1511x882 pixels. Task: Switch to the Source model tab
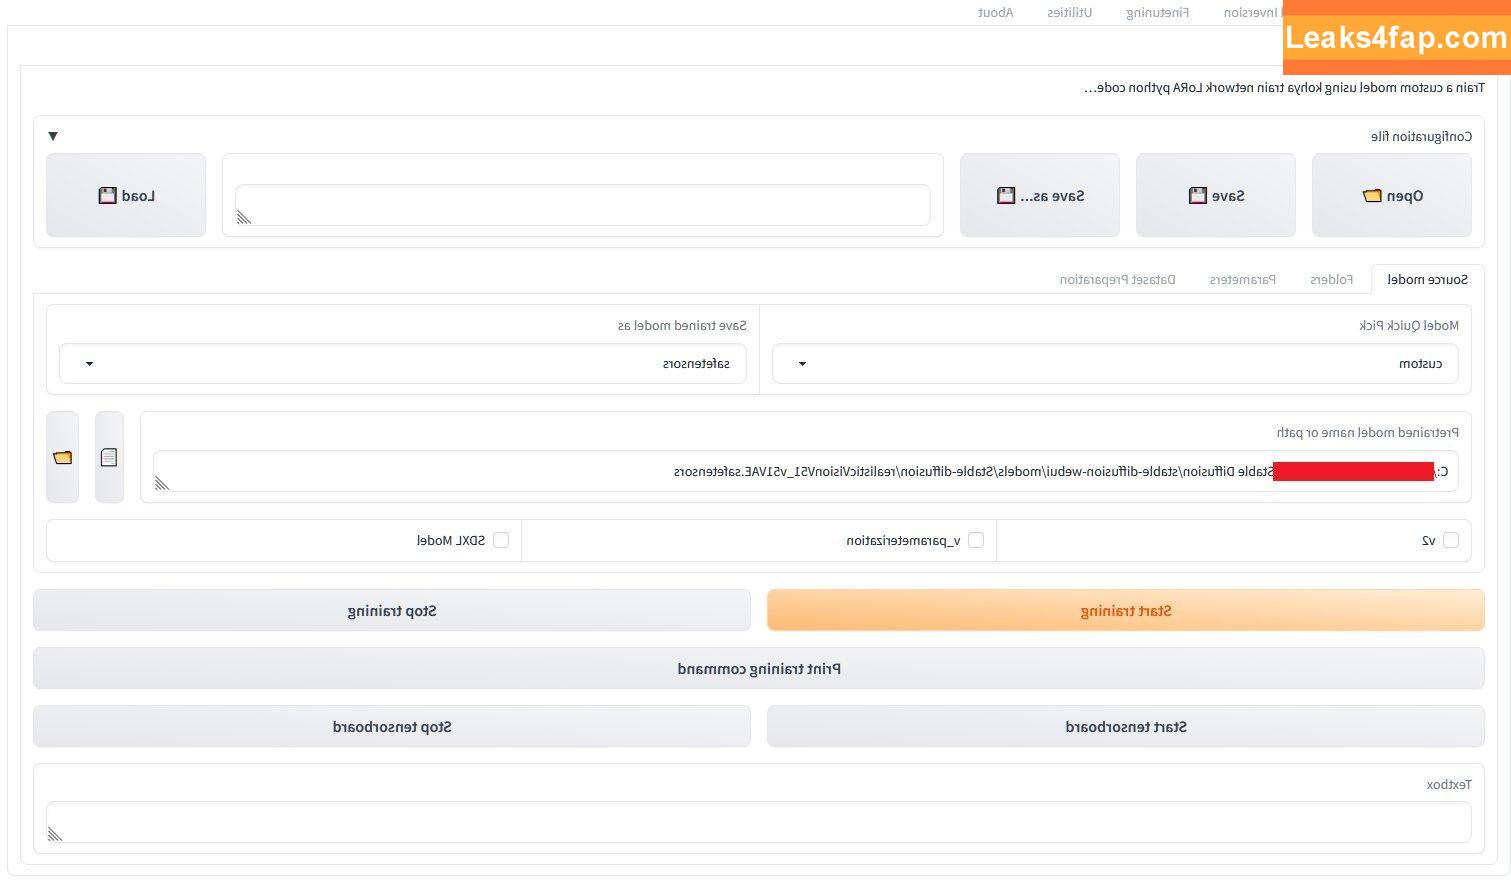coord(1427,279)
